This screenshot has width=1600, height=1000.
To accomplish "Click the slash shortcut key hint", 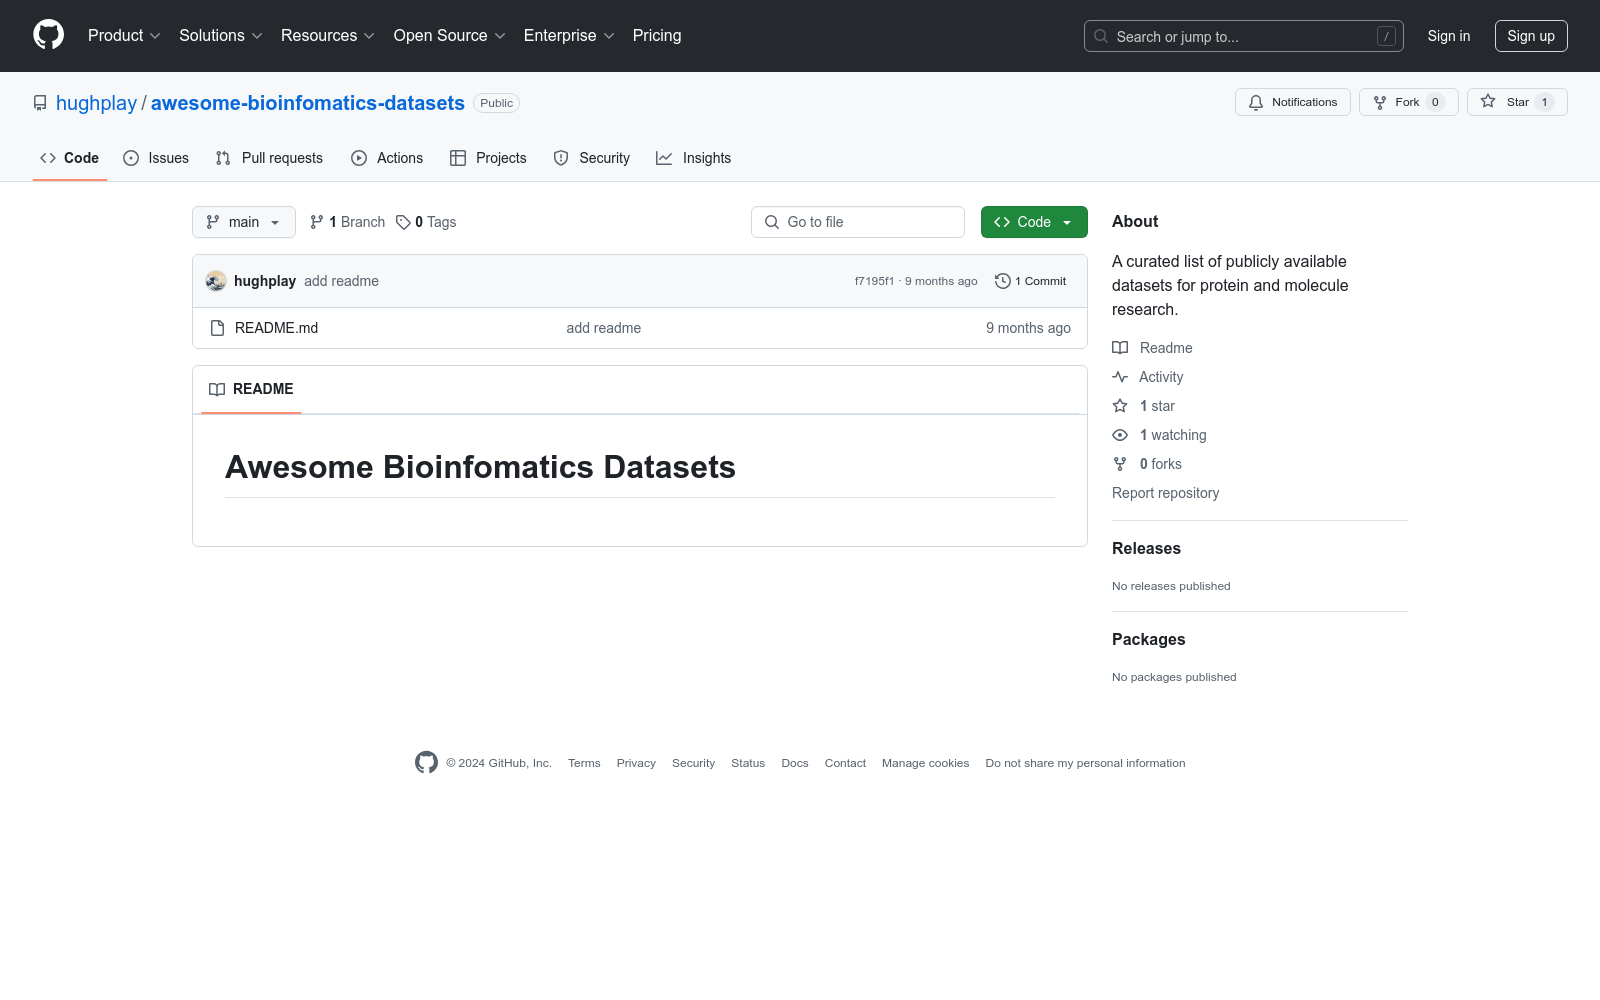I will tap(1386, 36).
